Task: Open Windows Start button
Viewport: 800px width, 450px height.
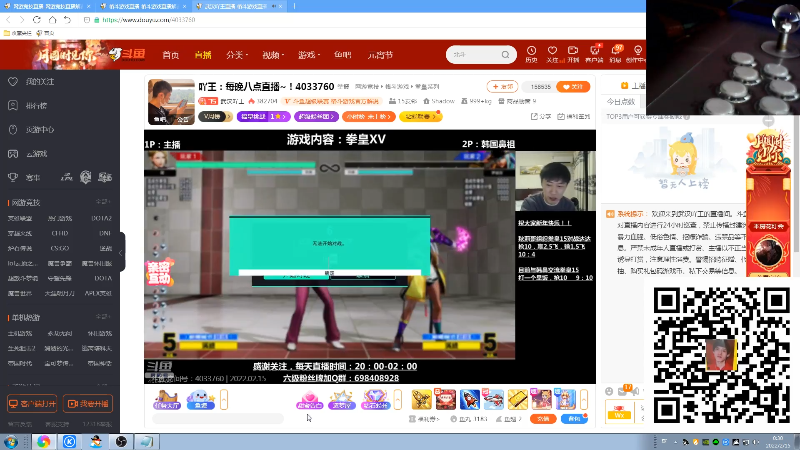Action: click(10, 441)
